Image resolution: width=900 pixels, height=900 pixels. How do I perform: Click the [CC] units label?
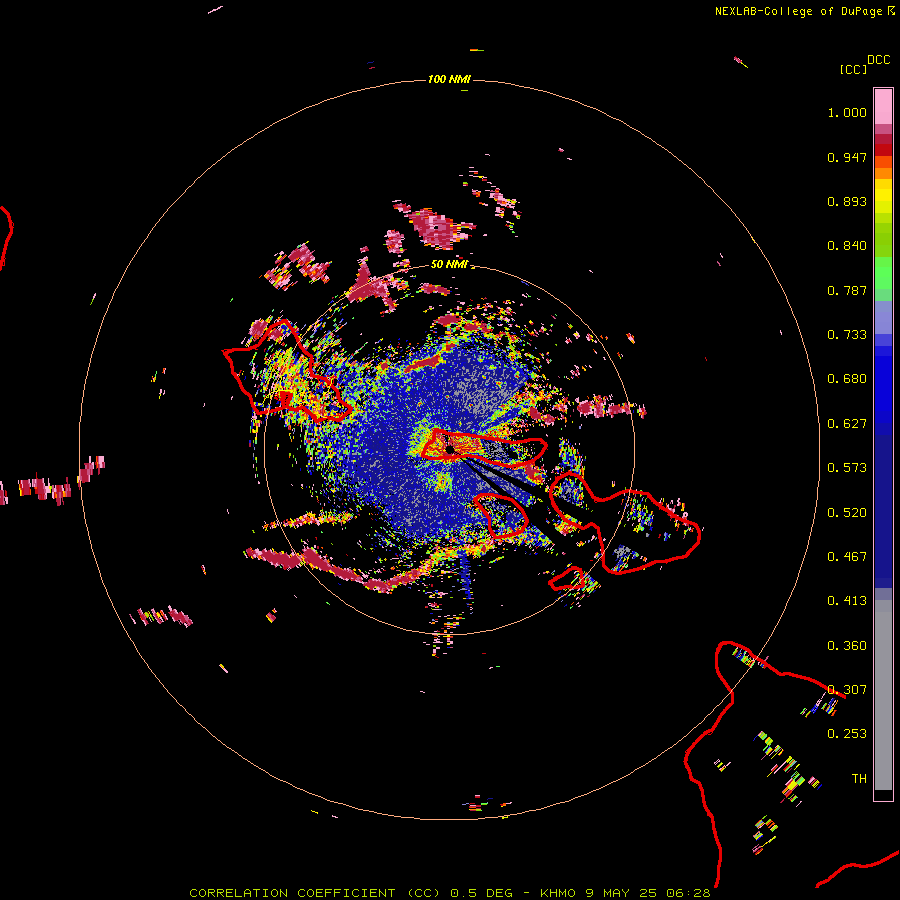pyautogui.click(x=853, y=69)
